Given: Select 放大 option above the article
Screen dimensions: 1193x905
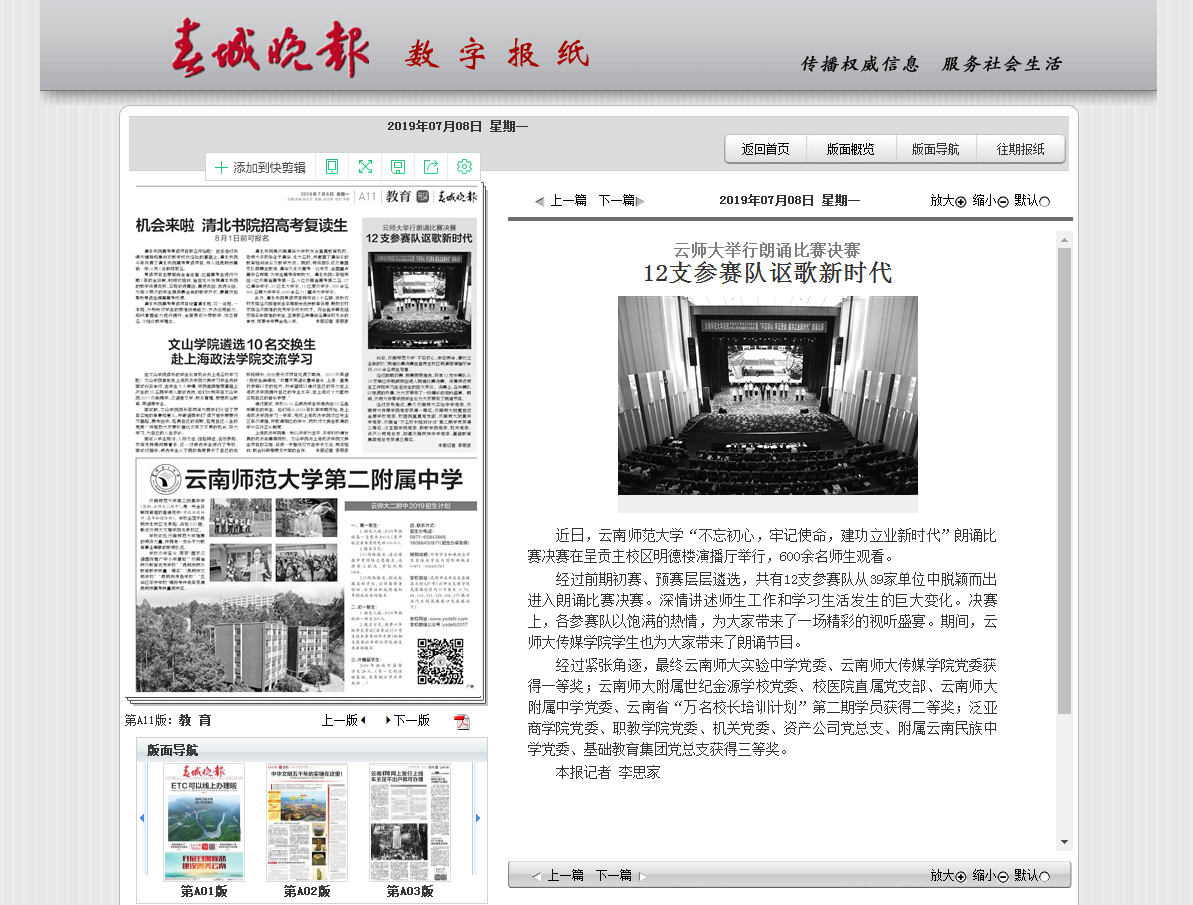Looking at the screenshot, I should pyautogui.click(x=948, y=200).
